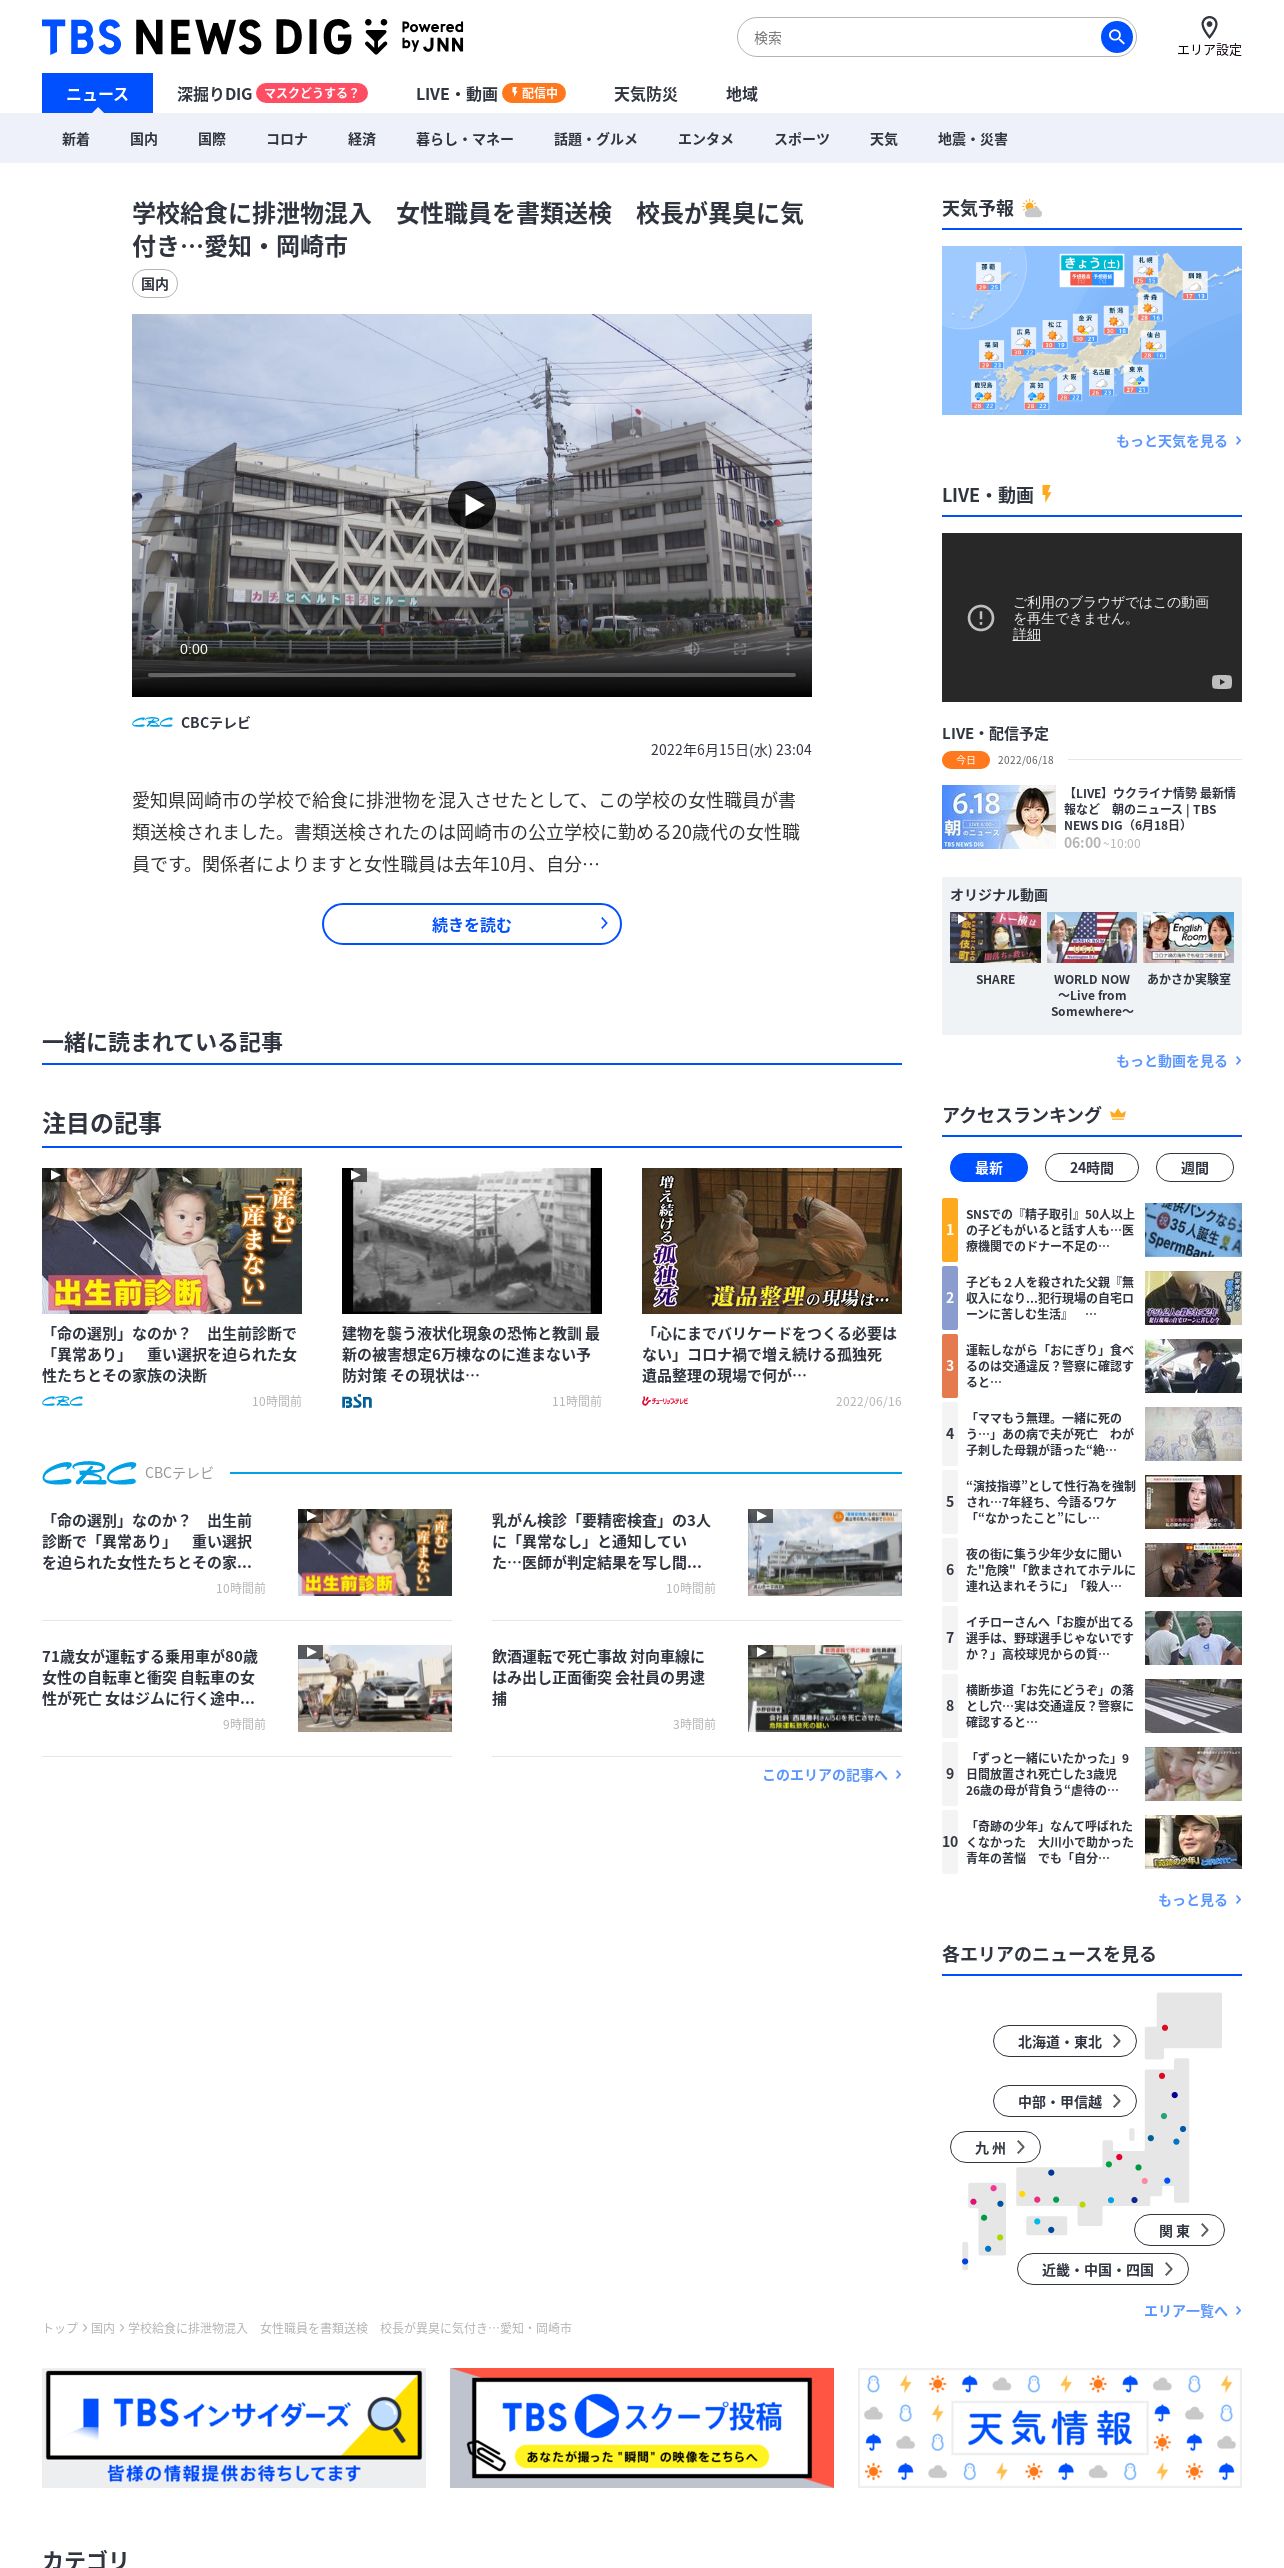Select the エンタメ sub-menu item
The height and width of the screenshot is (2568, 1284).
[x=705, y=139]
